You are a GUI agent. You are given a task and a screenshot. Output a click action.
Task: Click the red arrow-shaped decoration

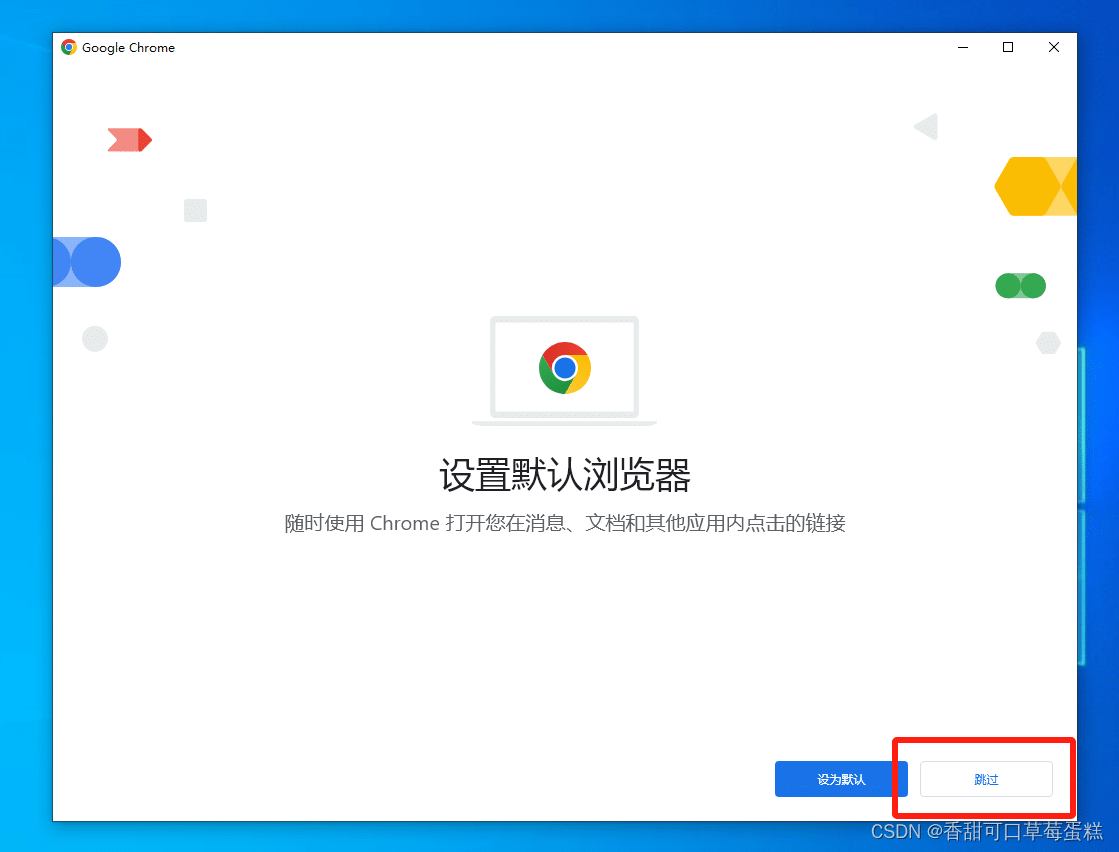129,140
